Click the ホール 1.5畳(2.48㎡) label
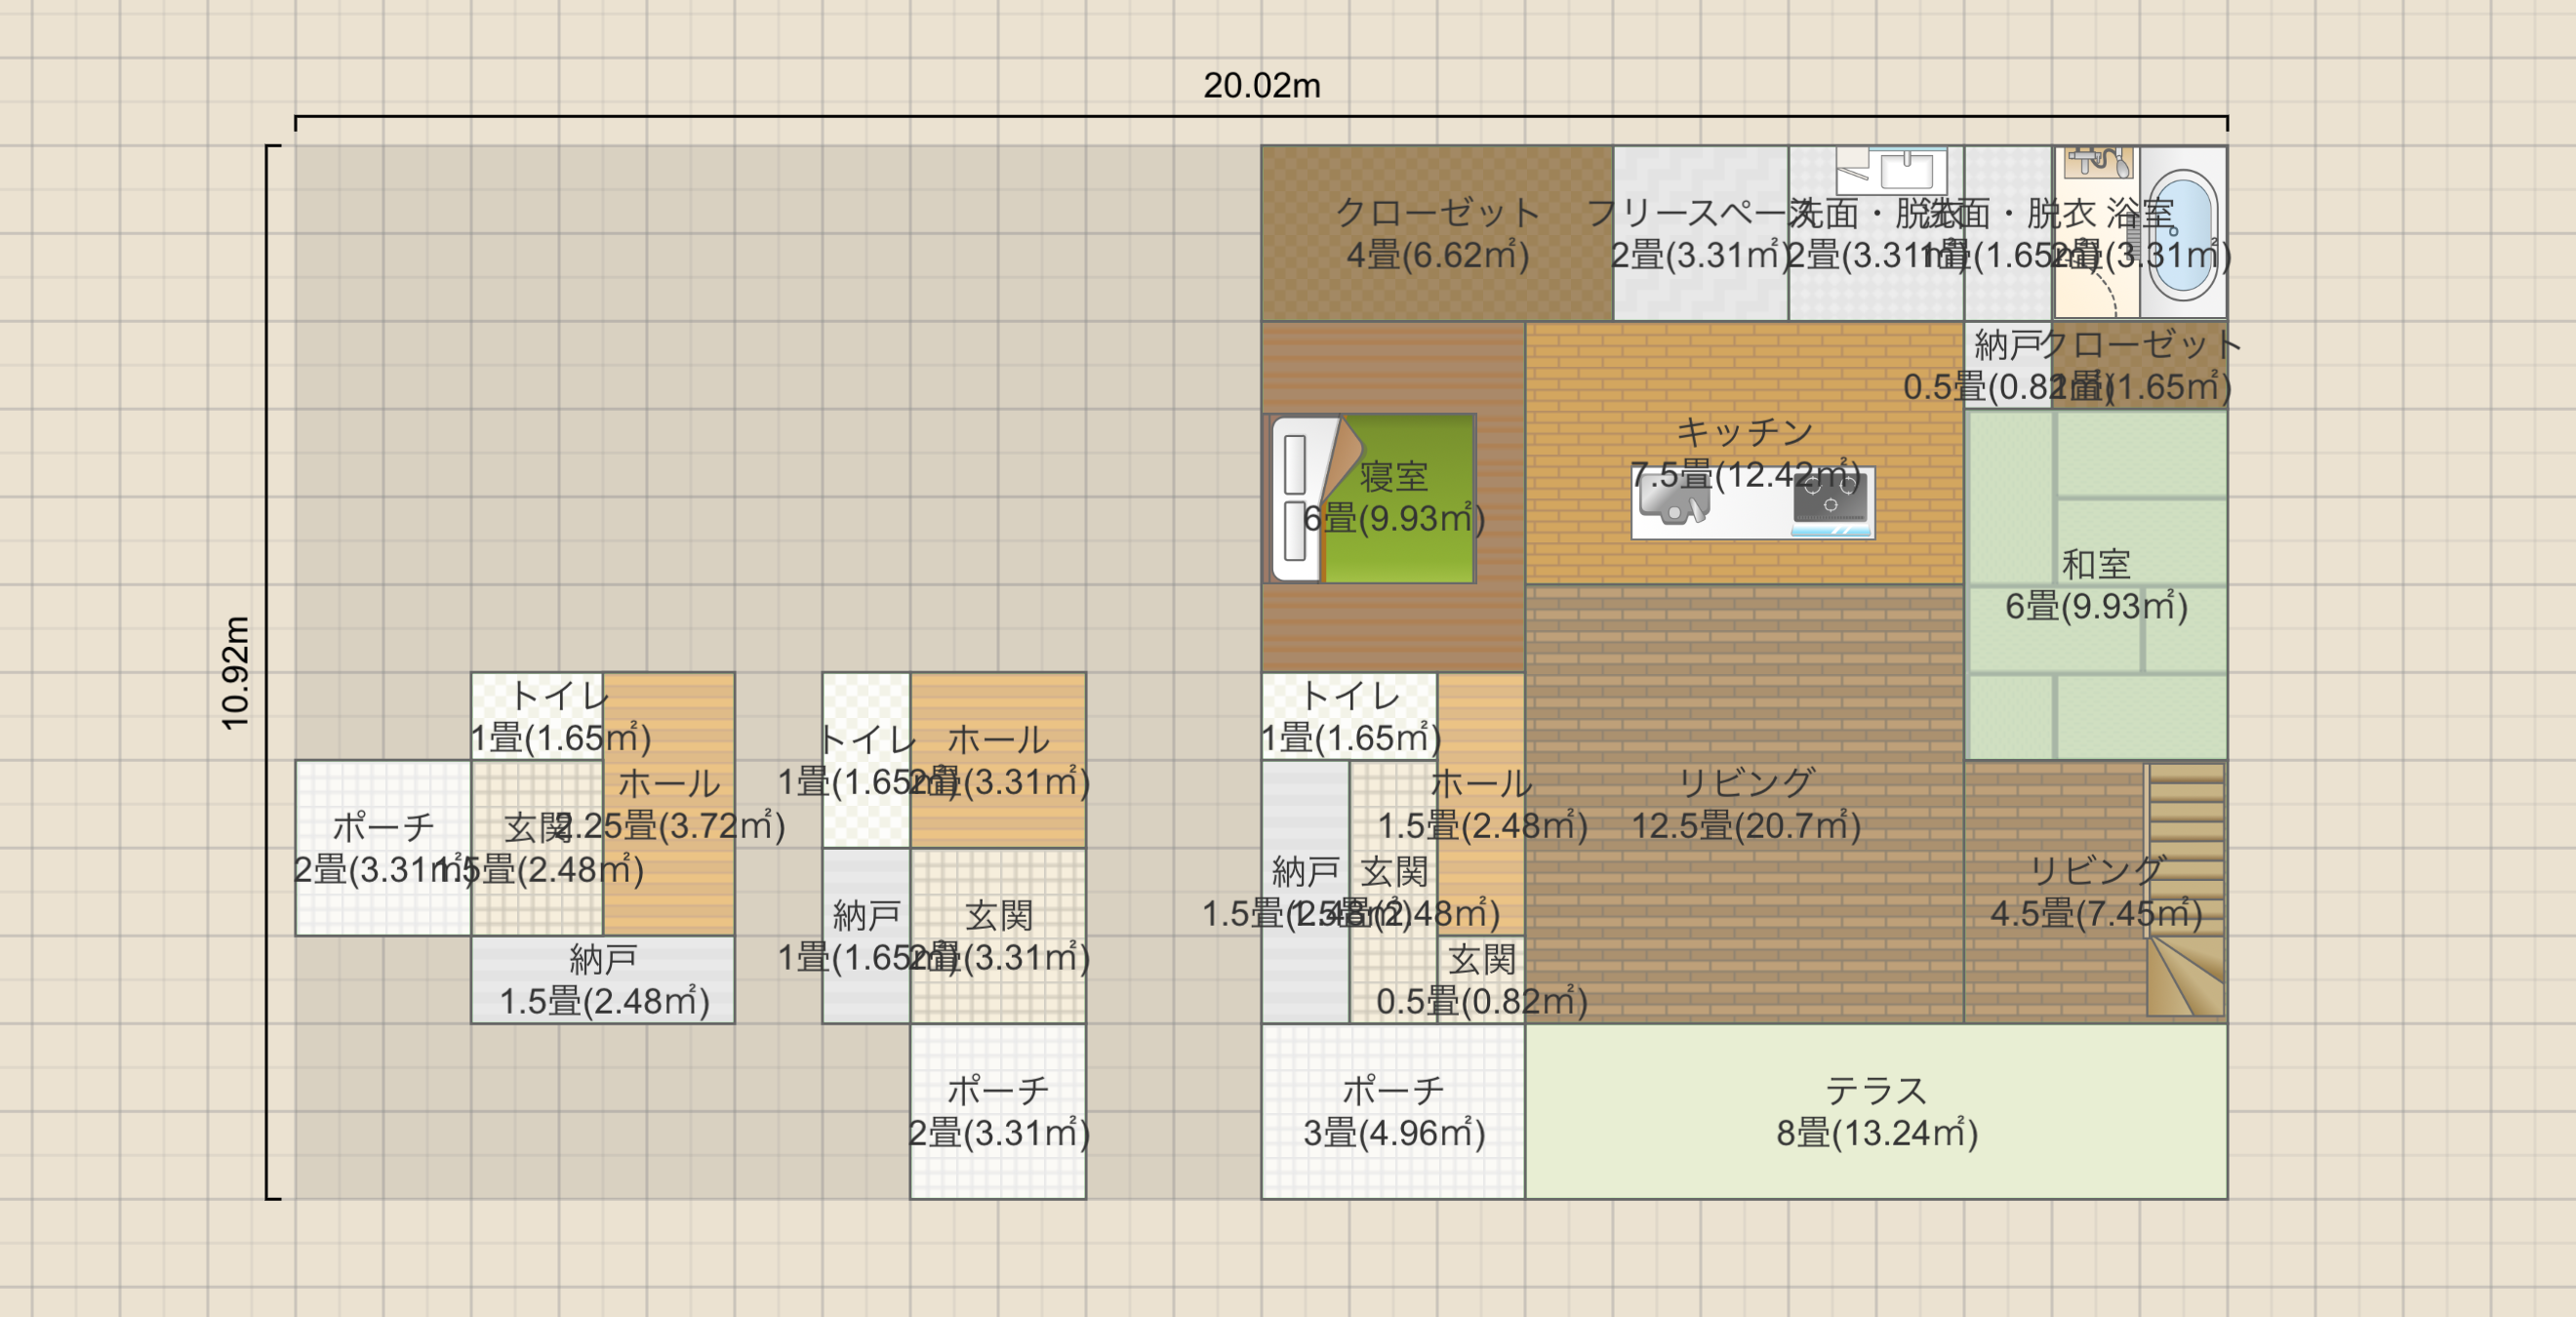The height and width of the screenshot is (1317, 2576). click(1481, 804)
